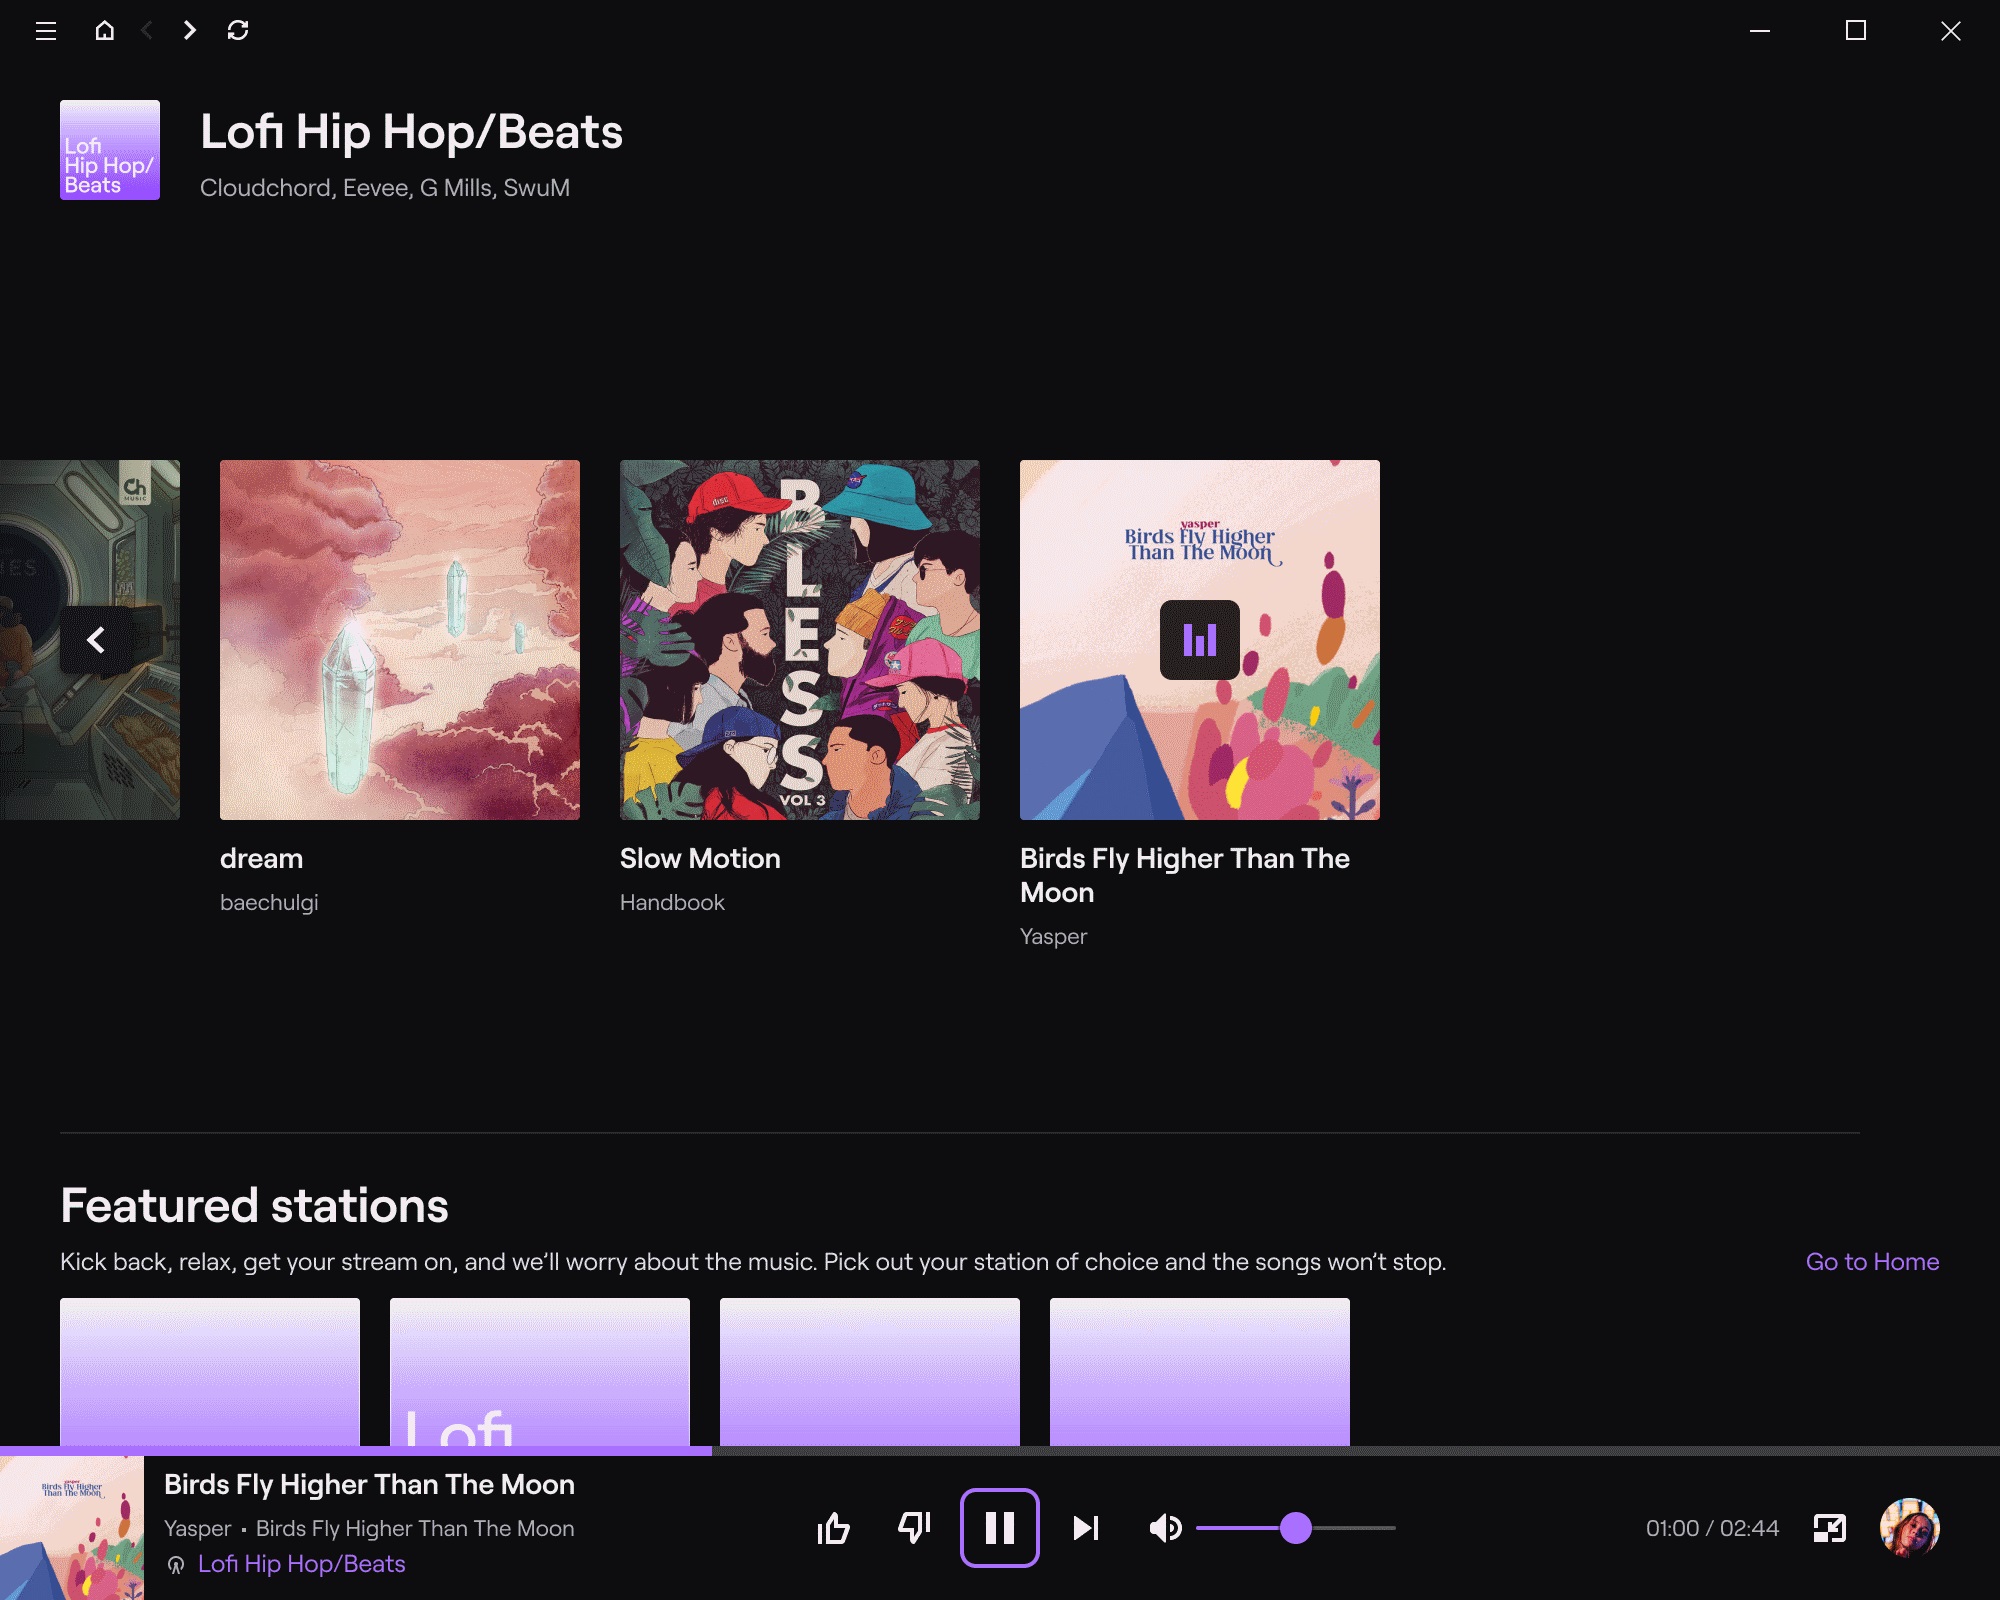Image resolution: width=2000 pixels, height=1600 pixels.
Task: Open Birds Fly Higher Than The Moon card title
Action: [x=1185, y=875]
